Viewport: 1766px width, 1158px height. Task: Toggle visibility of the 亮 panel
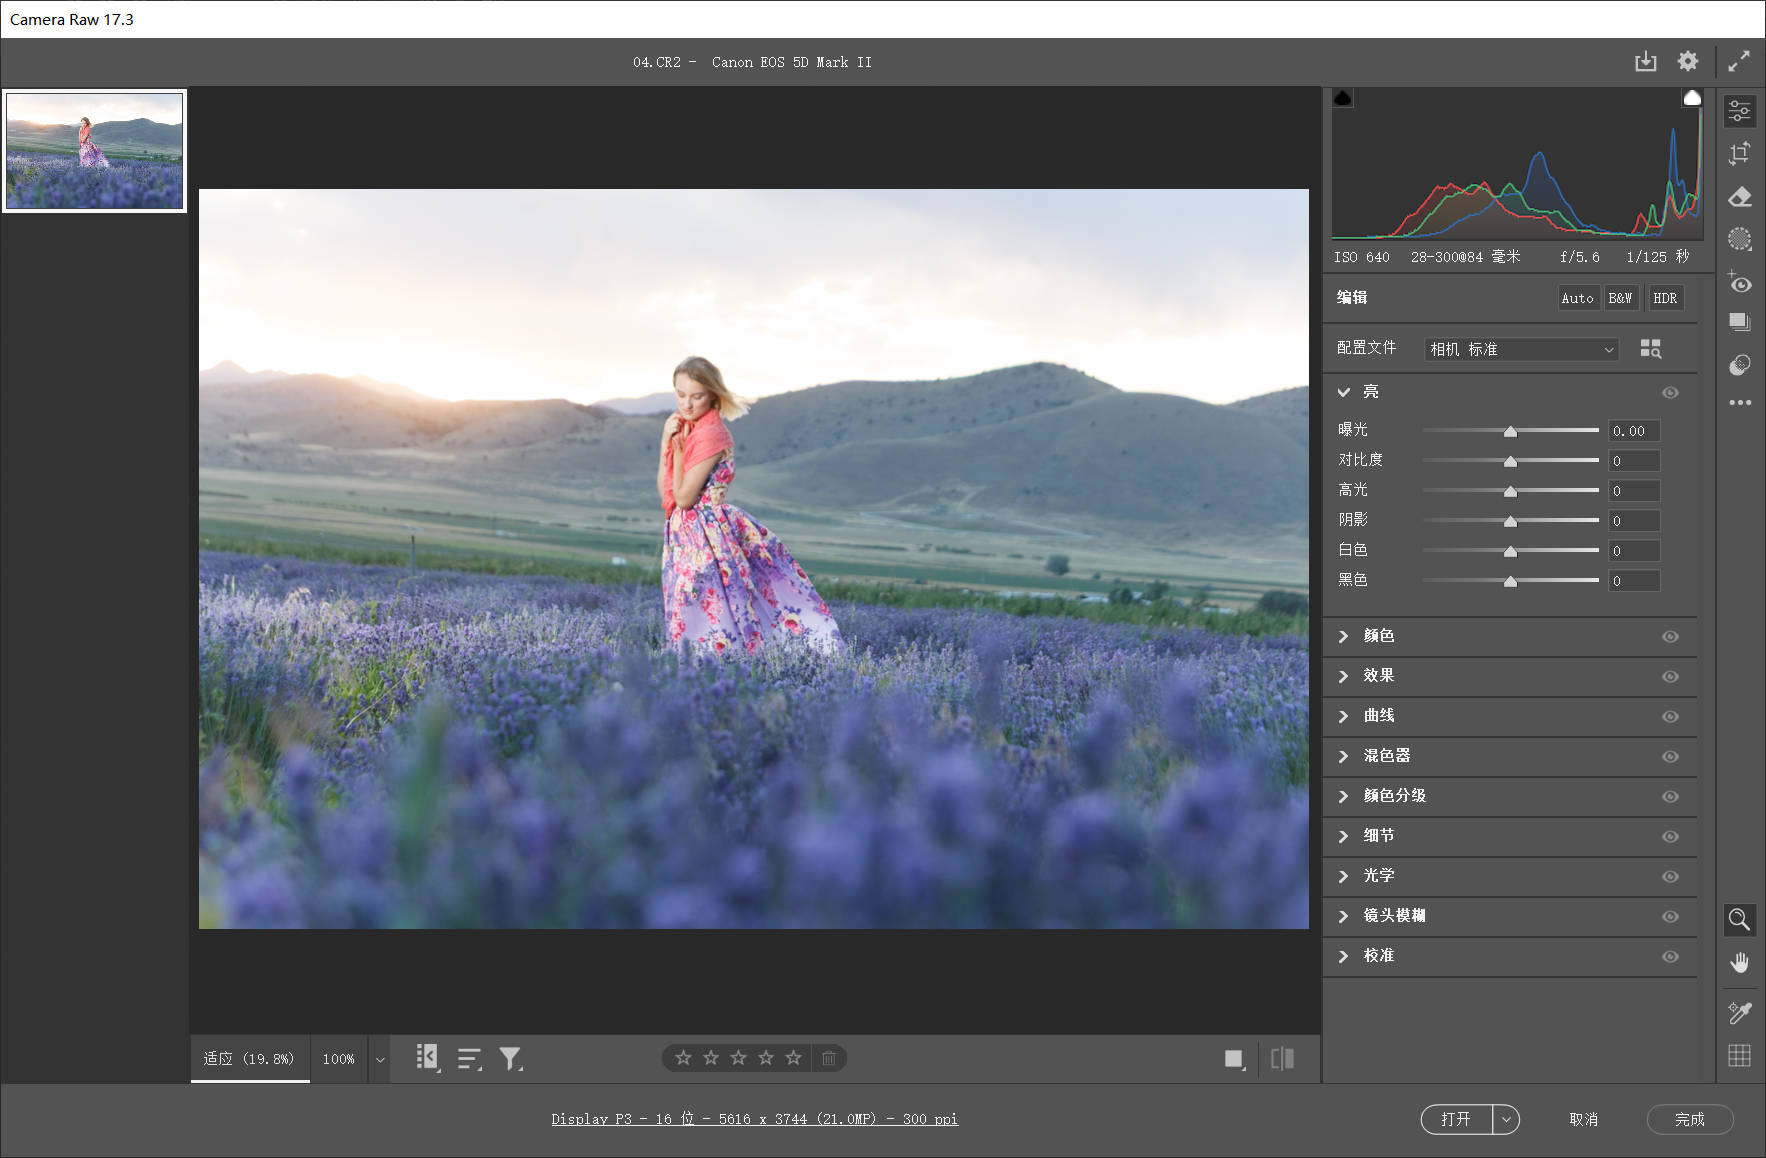click(1670, 393)
